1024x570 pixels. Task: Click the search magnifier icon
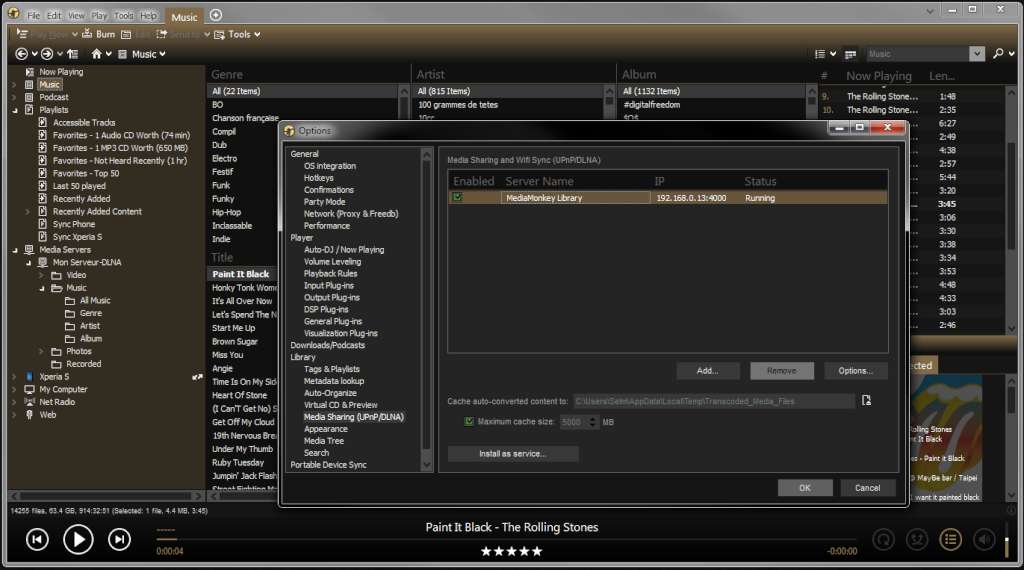(x=998, y=54)
